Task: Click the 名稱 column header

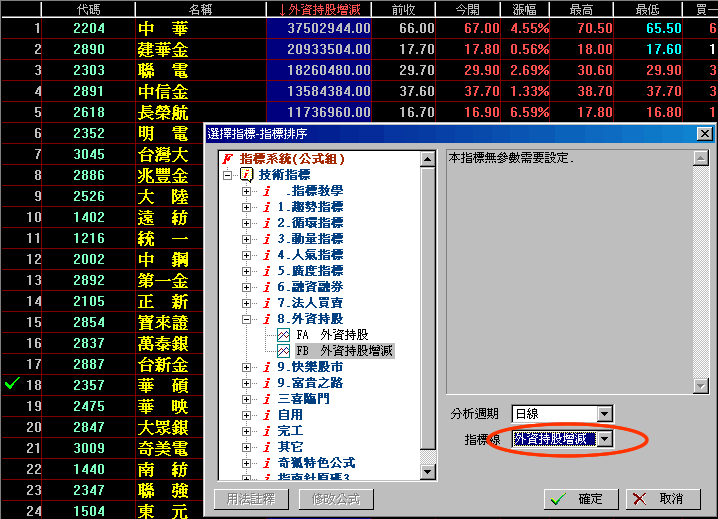Action: click(x=201, y=9)
